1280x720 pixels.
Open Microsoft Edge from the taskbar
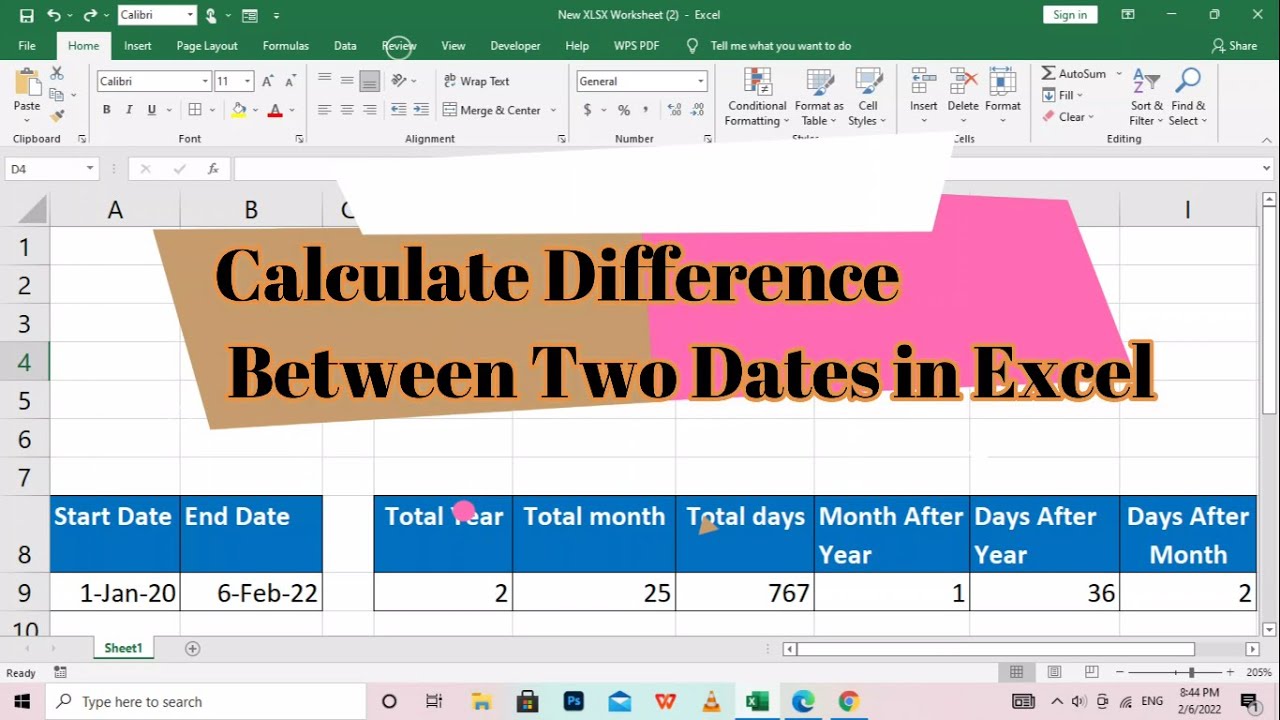point(803,702)
